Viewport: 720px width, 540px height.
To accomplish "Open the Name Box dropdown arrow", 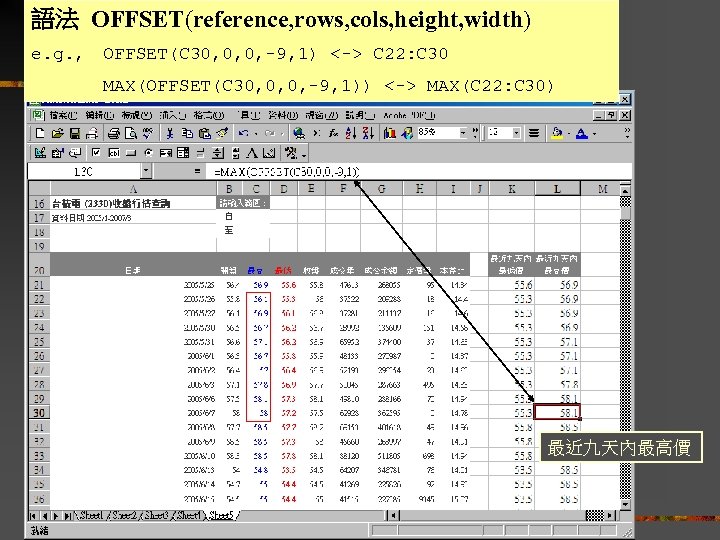I will [146, 172].
